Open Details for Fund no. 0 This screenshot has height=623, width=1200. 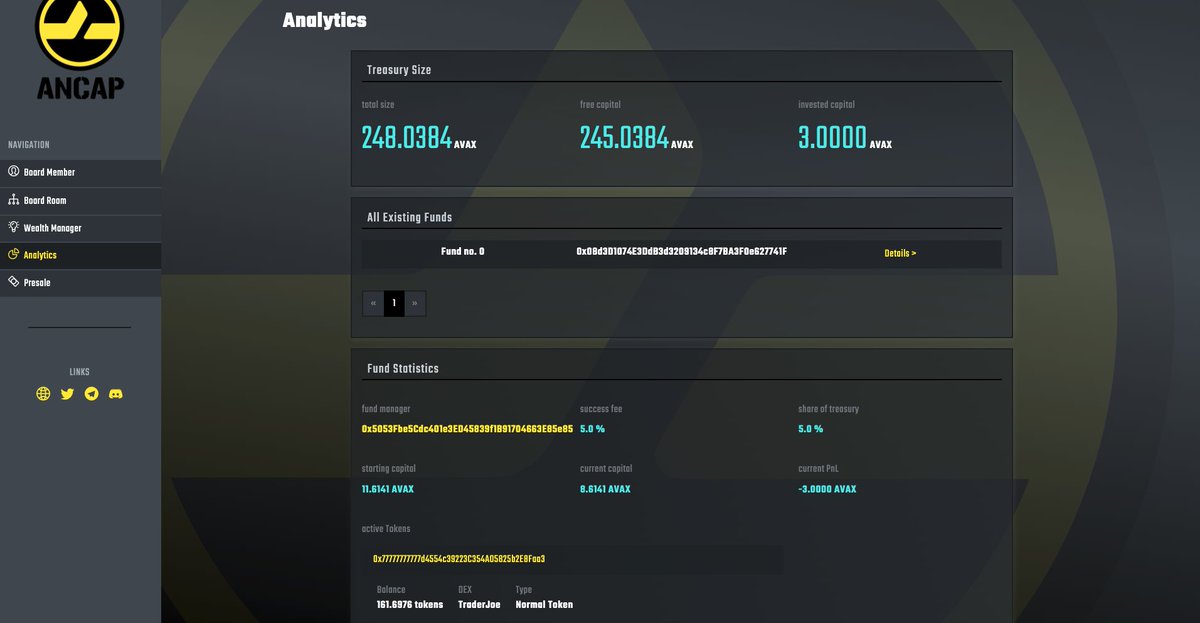900,254
